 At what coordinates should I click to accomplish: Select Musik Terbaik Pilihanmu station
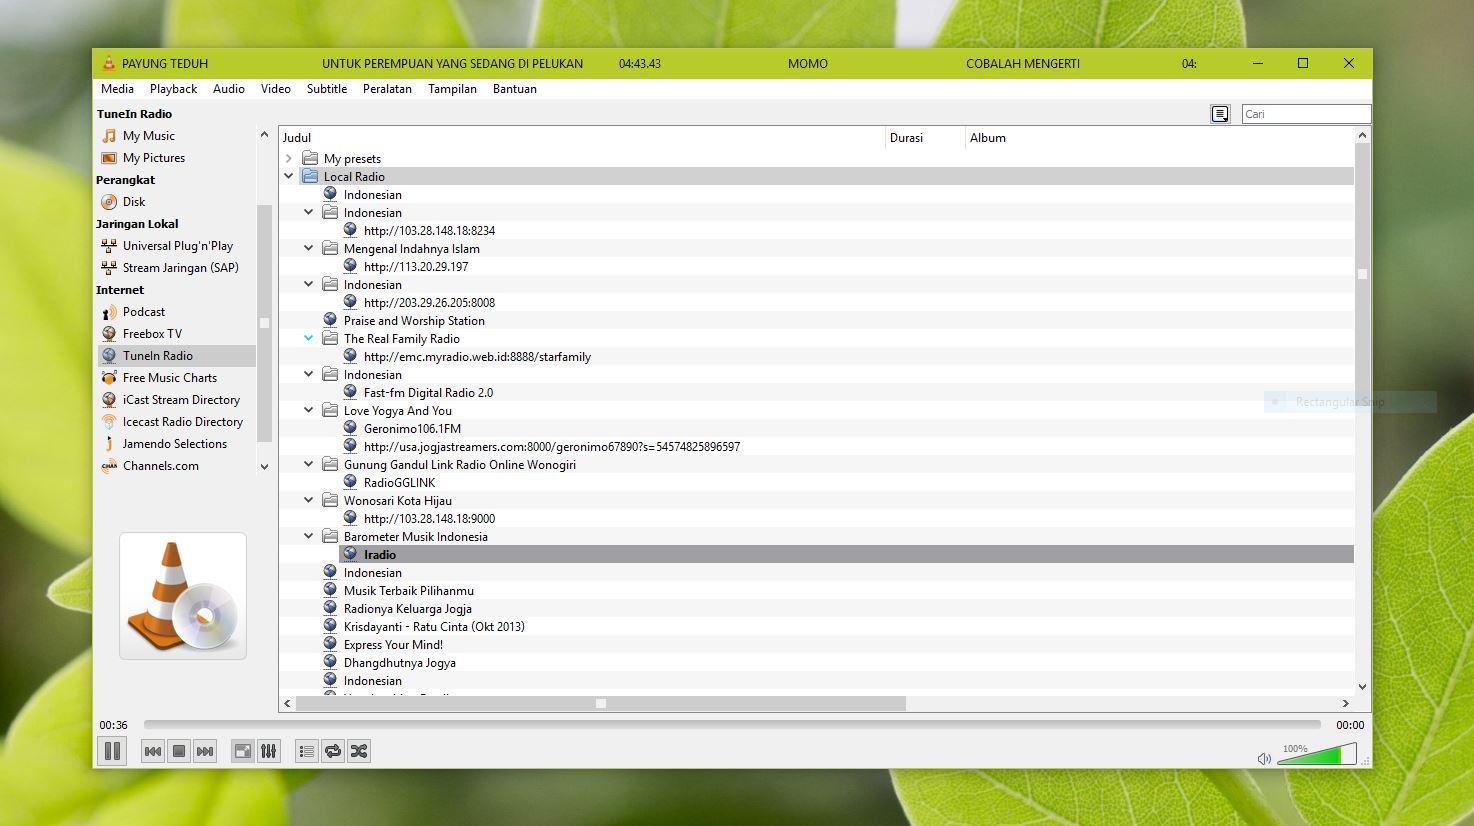pyautogui.click(x=409, y=590)
